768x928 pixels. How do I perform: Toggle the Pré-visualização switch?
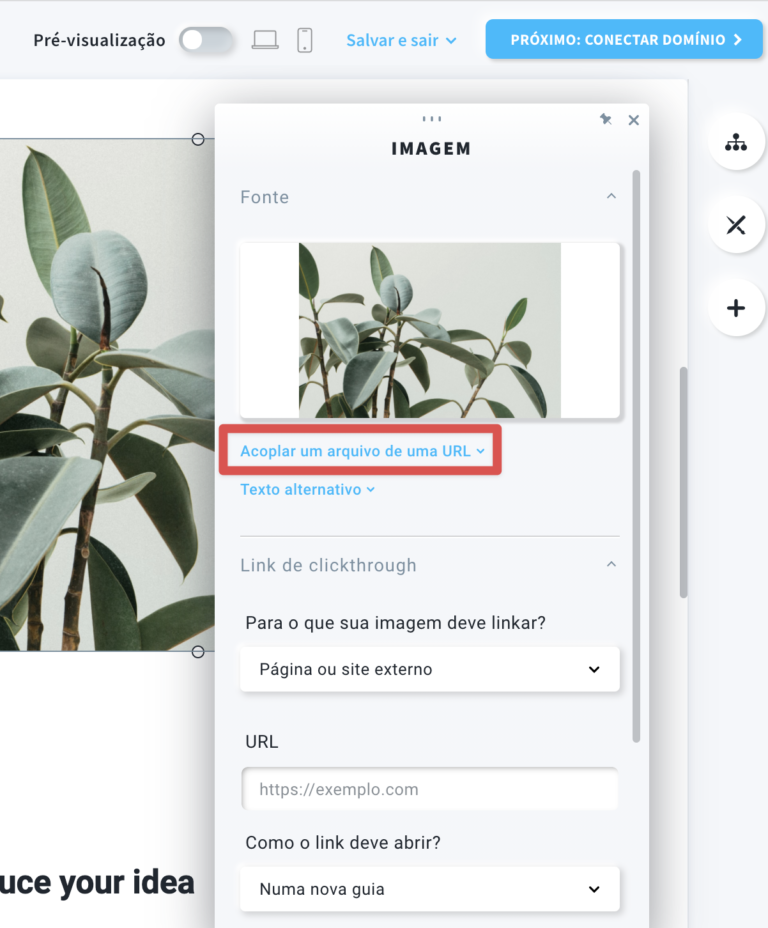tap(206, 40)
